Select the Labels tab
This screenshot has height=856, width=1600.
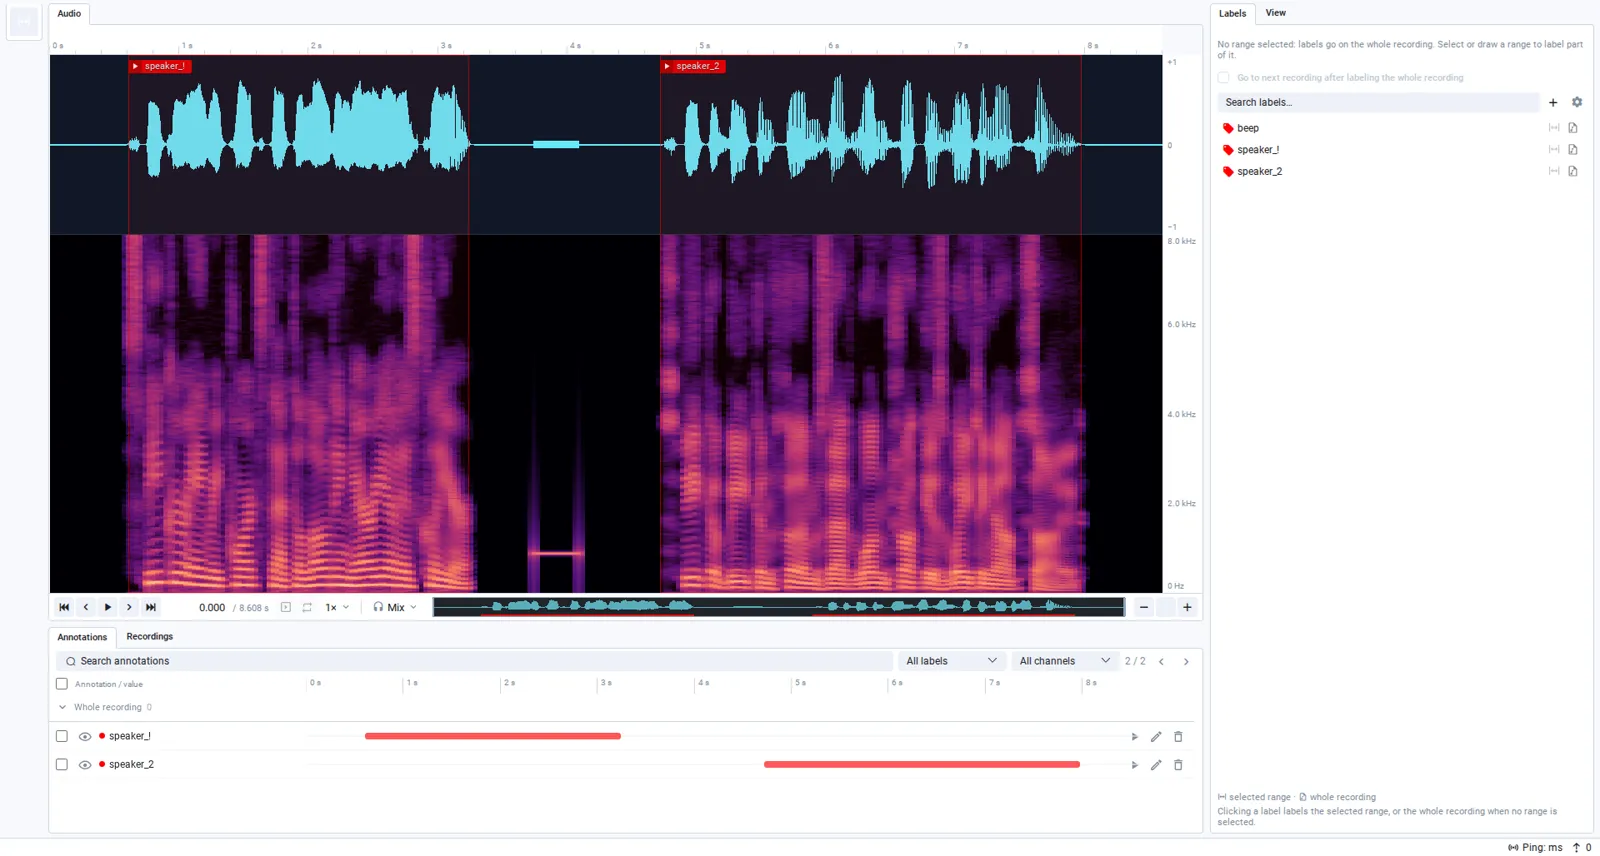1232,14
